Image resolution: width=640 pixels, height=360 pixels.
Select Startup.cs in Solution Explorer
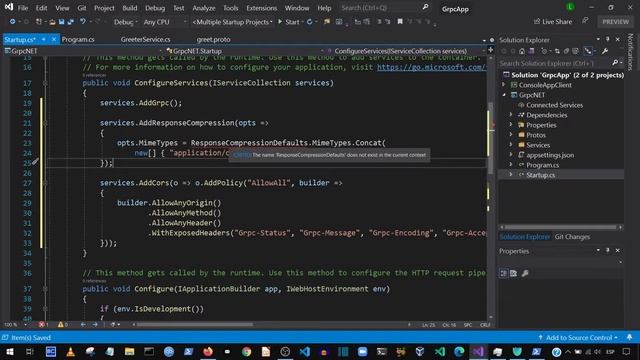pos(540,175)
